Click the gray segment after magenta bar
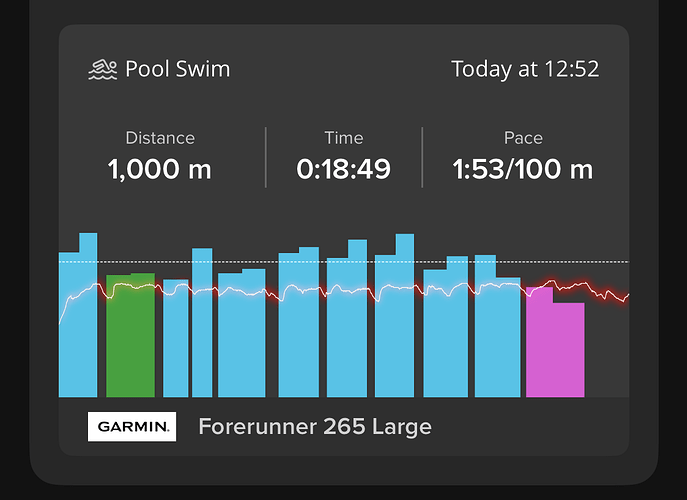Screen dimensions: 687x500 [x=606, y=350]
